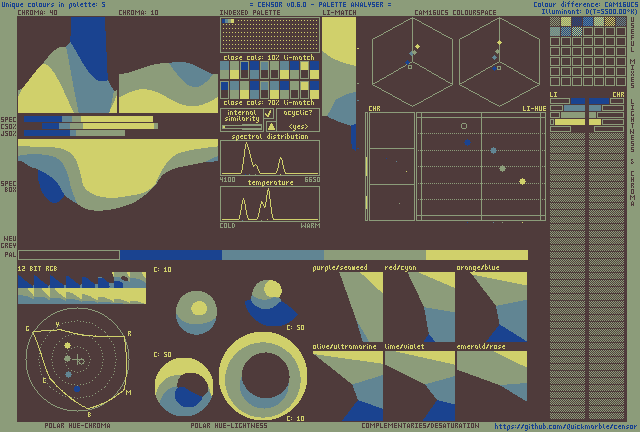The width and height of the screenshot is (640, 432).
Task: Open the purple/seaweed complementaries thumbnail
Action: pyautogui.click(x=348, y=307)
